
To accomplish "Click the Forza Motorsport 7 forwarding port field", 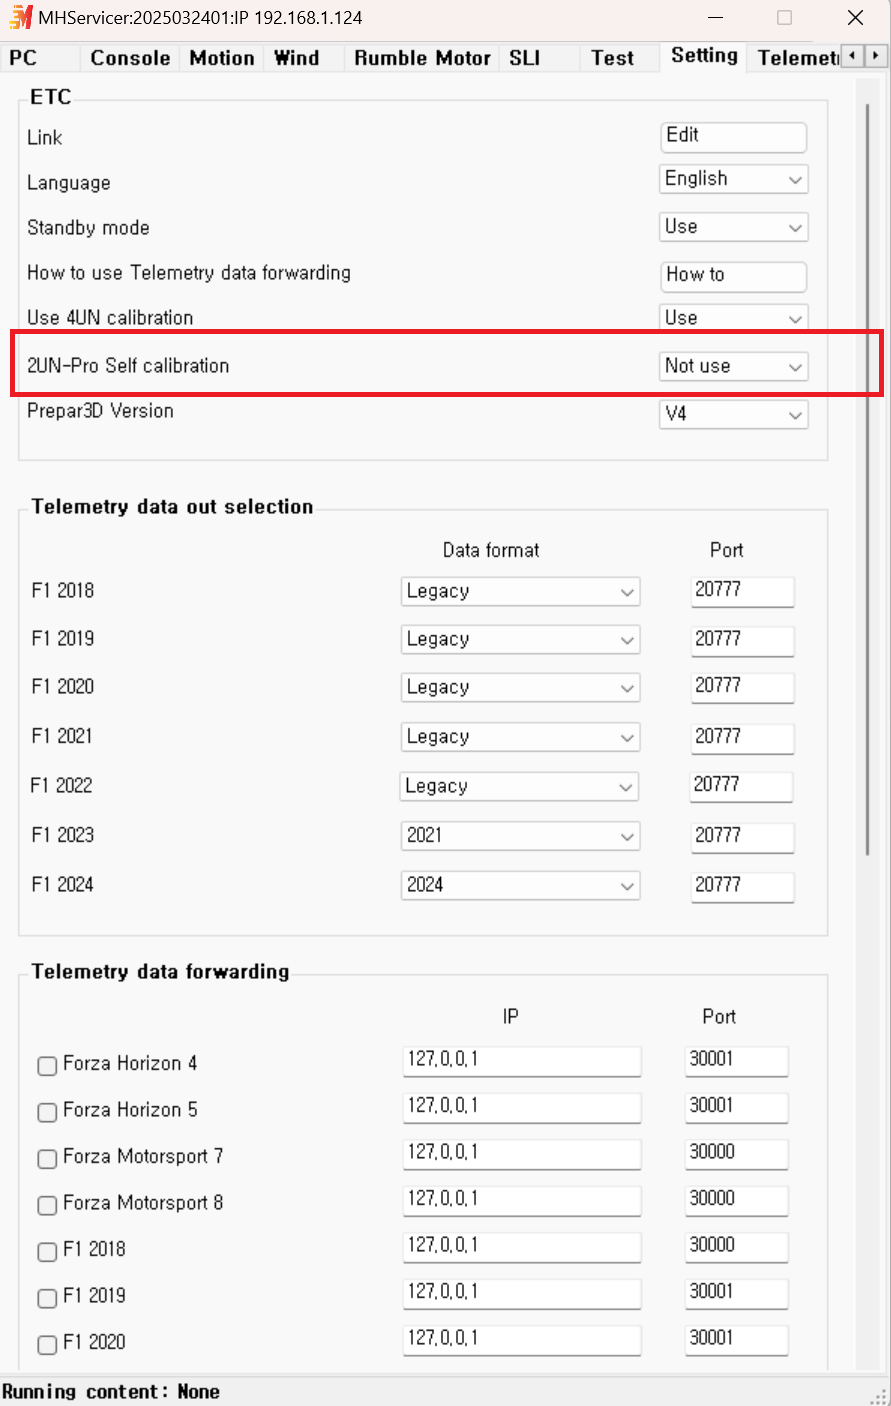I will [737, 1154].
